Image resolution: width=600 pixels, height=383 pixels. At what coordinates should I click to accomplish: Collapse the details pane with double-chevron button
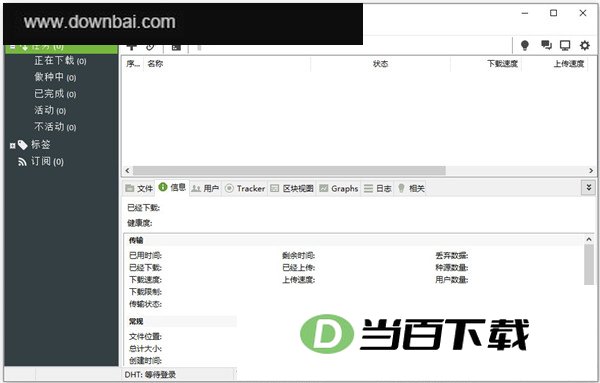point(589,187)
